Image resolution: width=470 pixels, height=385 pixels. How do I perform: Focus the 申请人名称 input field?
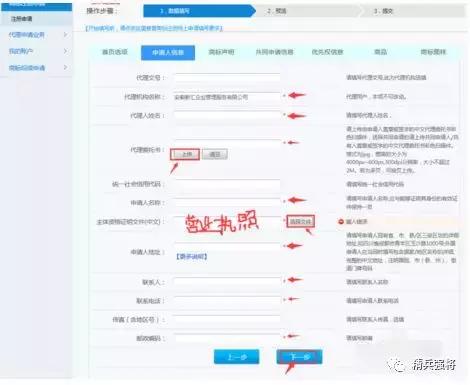227,202
